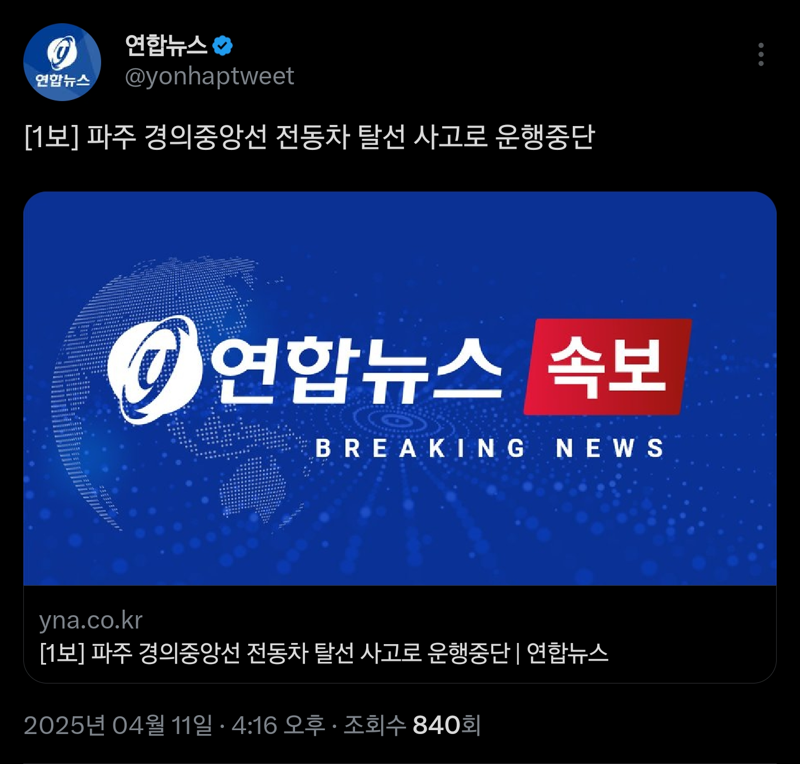Image resolution: width=800 pixels, height=764 pixels.
Task: Click the blue verified badge icon
Action: pyautogui.click(x=222, y=46)
